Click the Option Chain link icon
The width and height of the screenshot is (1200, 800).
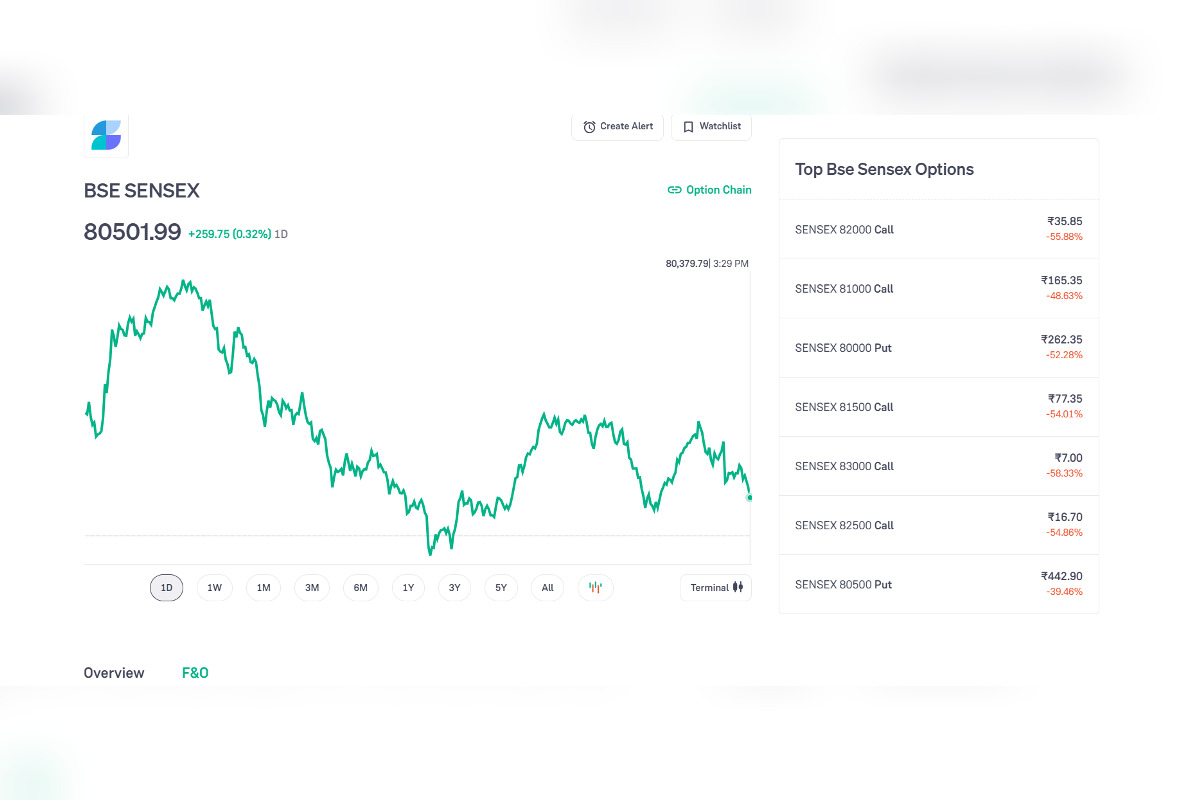674,190
